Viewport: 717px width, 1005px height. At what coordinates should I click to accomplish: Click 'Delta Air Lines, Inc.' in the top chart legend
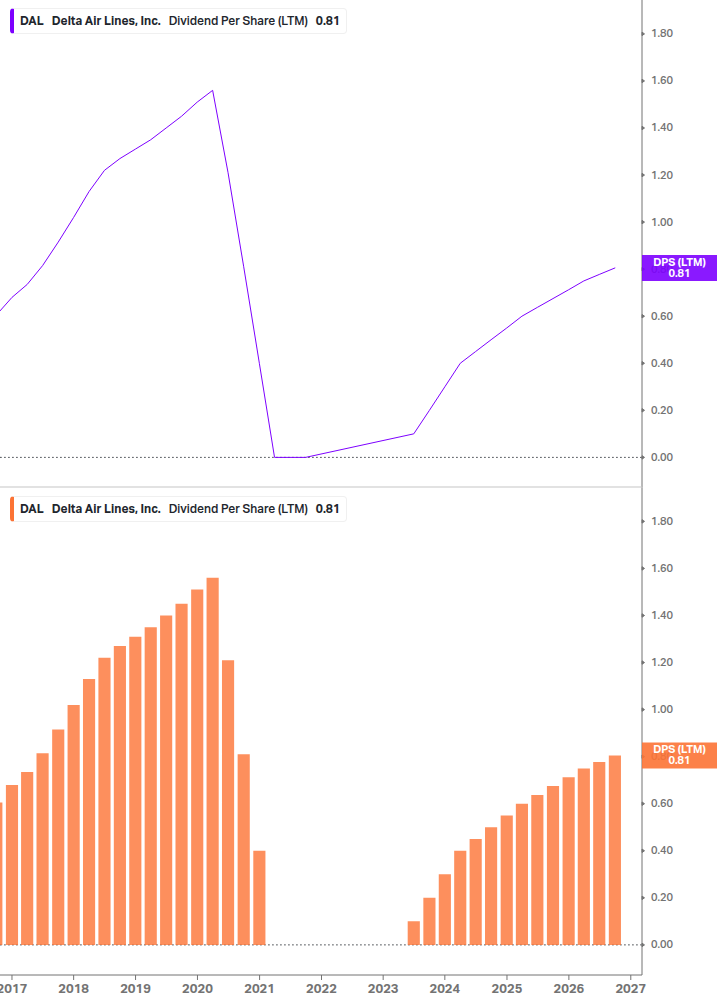pos(106,21)
